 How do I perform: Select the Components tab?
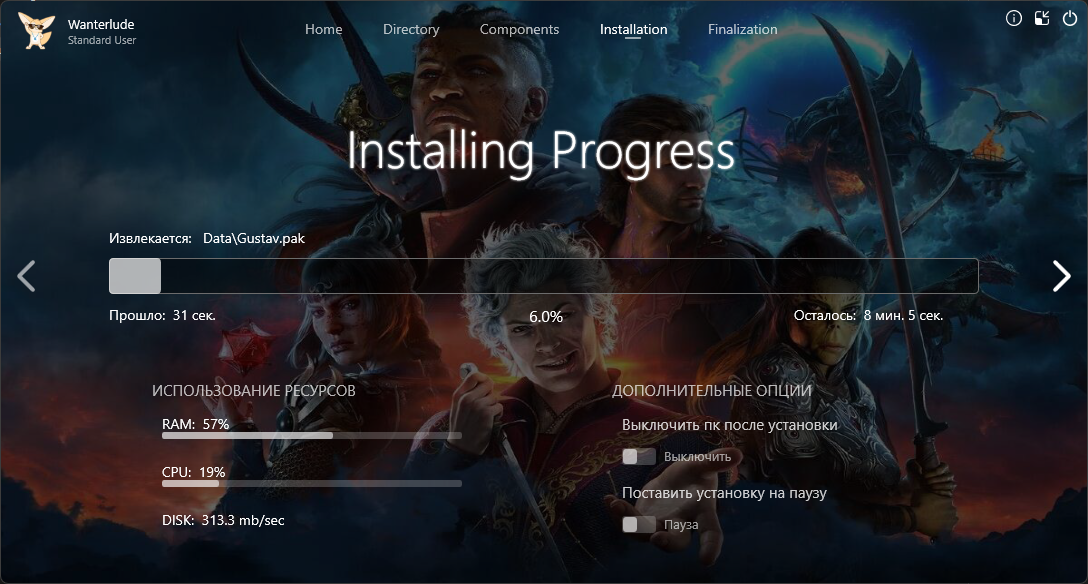(519, 29)
